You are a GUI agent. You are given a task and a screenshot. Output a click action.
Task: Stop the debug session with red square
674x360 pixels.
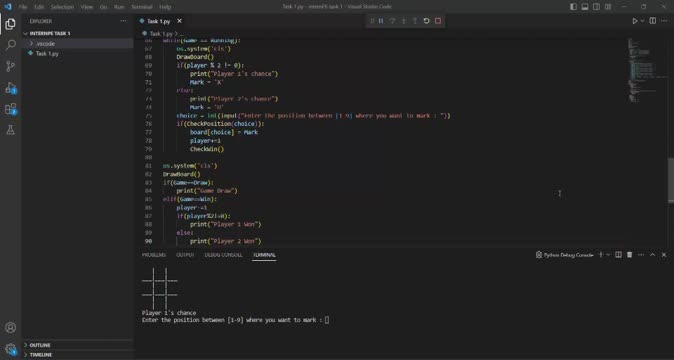point(438,21)
